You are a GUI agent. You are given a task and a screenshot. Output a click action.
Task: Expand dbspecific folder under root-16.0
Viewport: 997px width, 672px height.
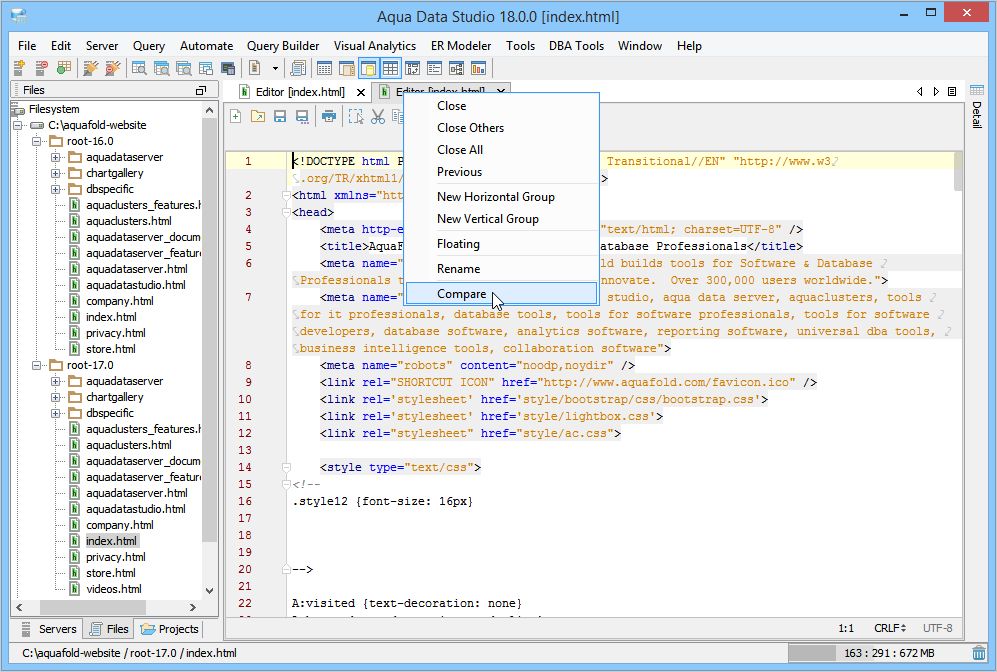coord(55,189)
